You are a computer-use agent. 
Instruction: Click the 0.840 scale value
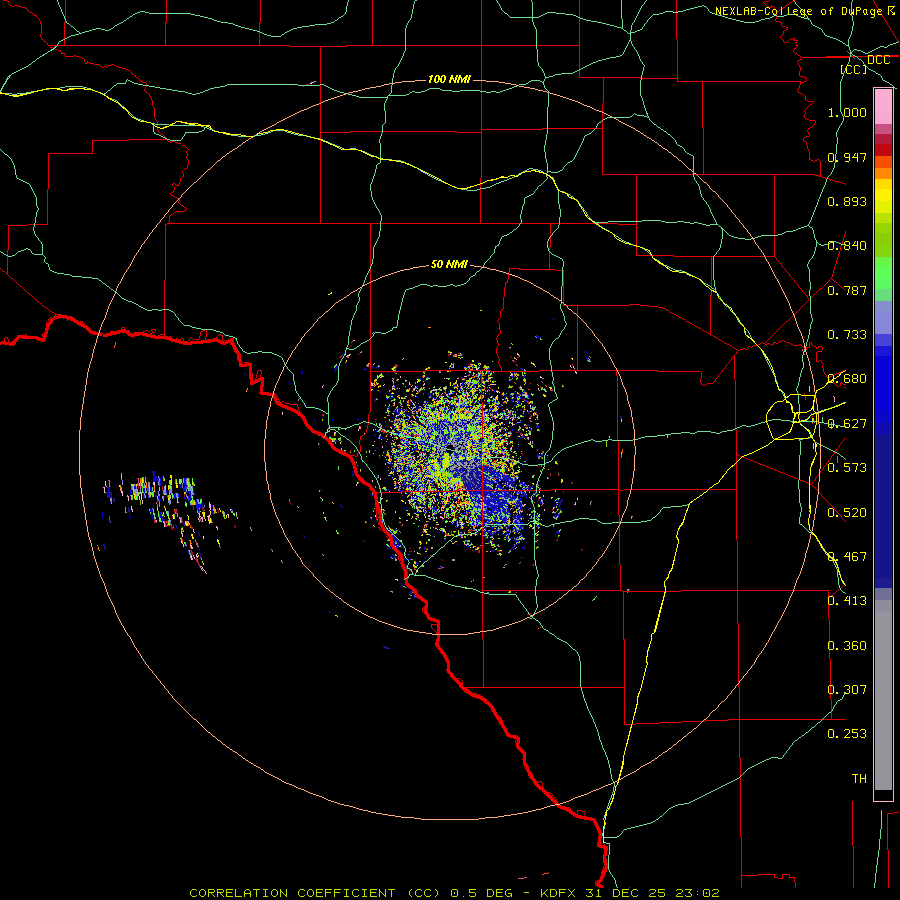pos(847,246)
